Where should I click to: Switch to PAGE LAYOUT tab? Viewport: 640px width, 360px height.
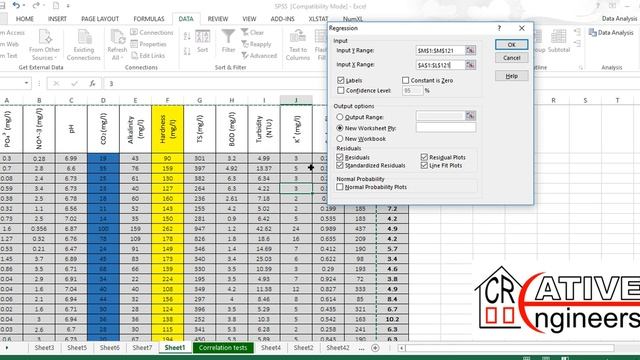tap(100, 19)
